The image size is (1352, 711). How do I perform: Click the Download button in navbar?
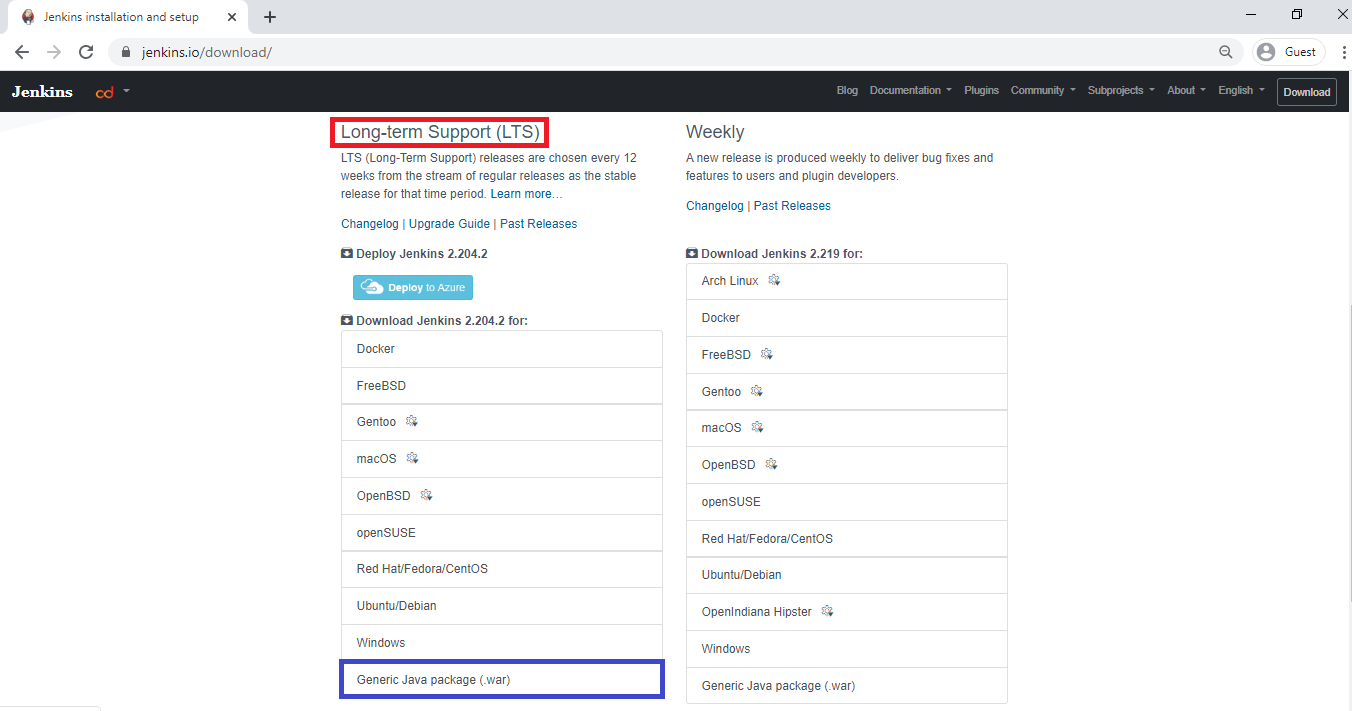[1307, 92]
